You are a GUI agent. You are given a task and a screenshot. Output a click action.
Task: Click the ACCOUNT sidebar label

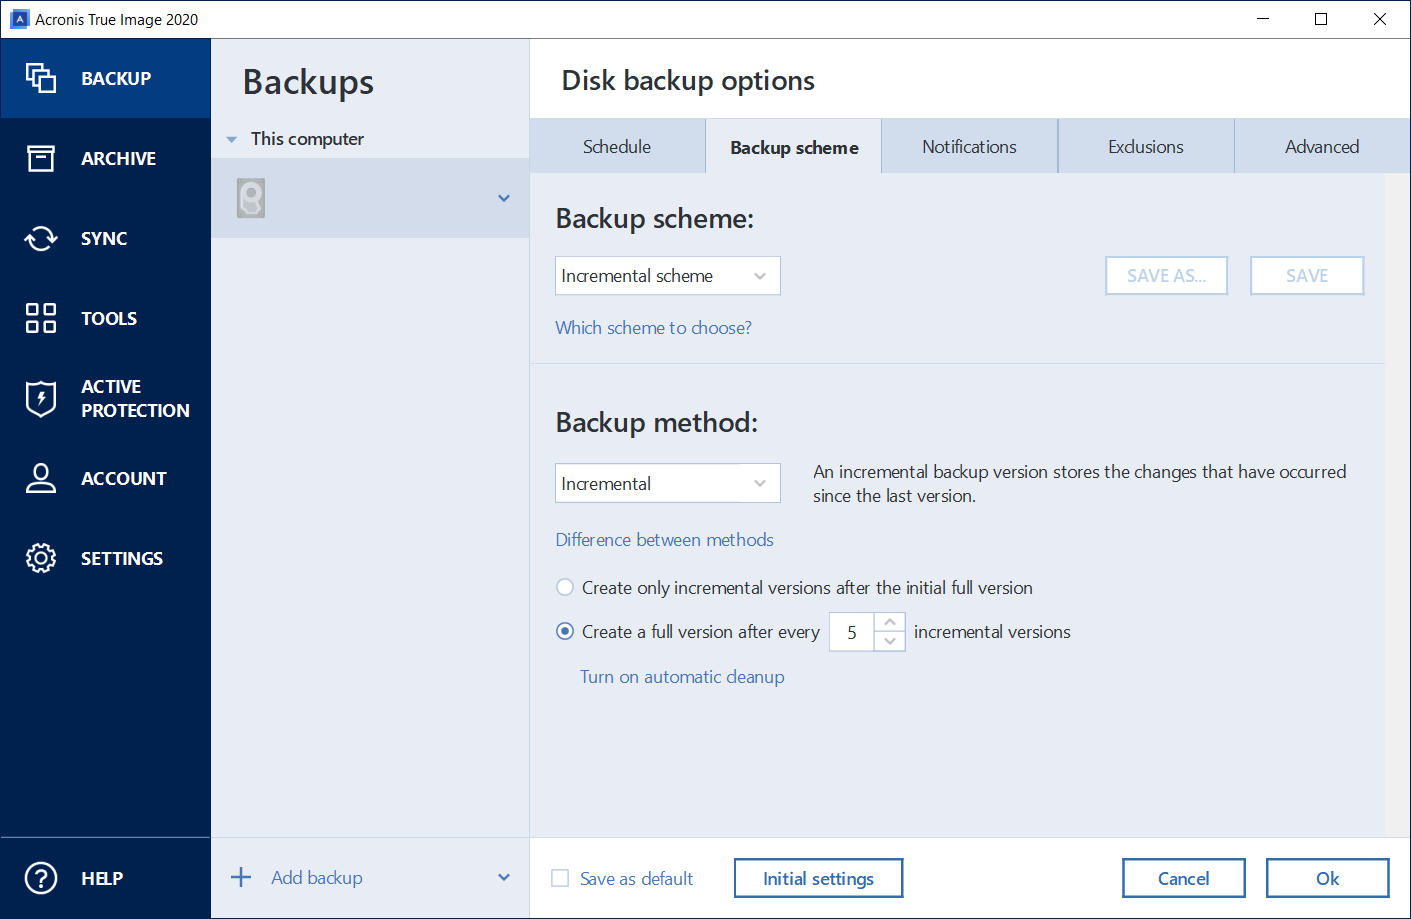click(124, 478)
